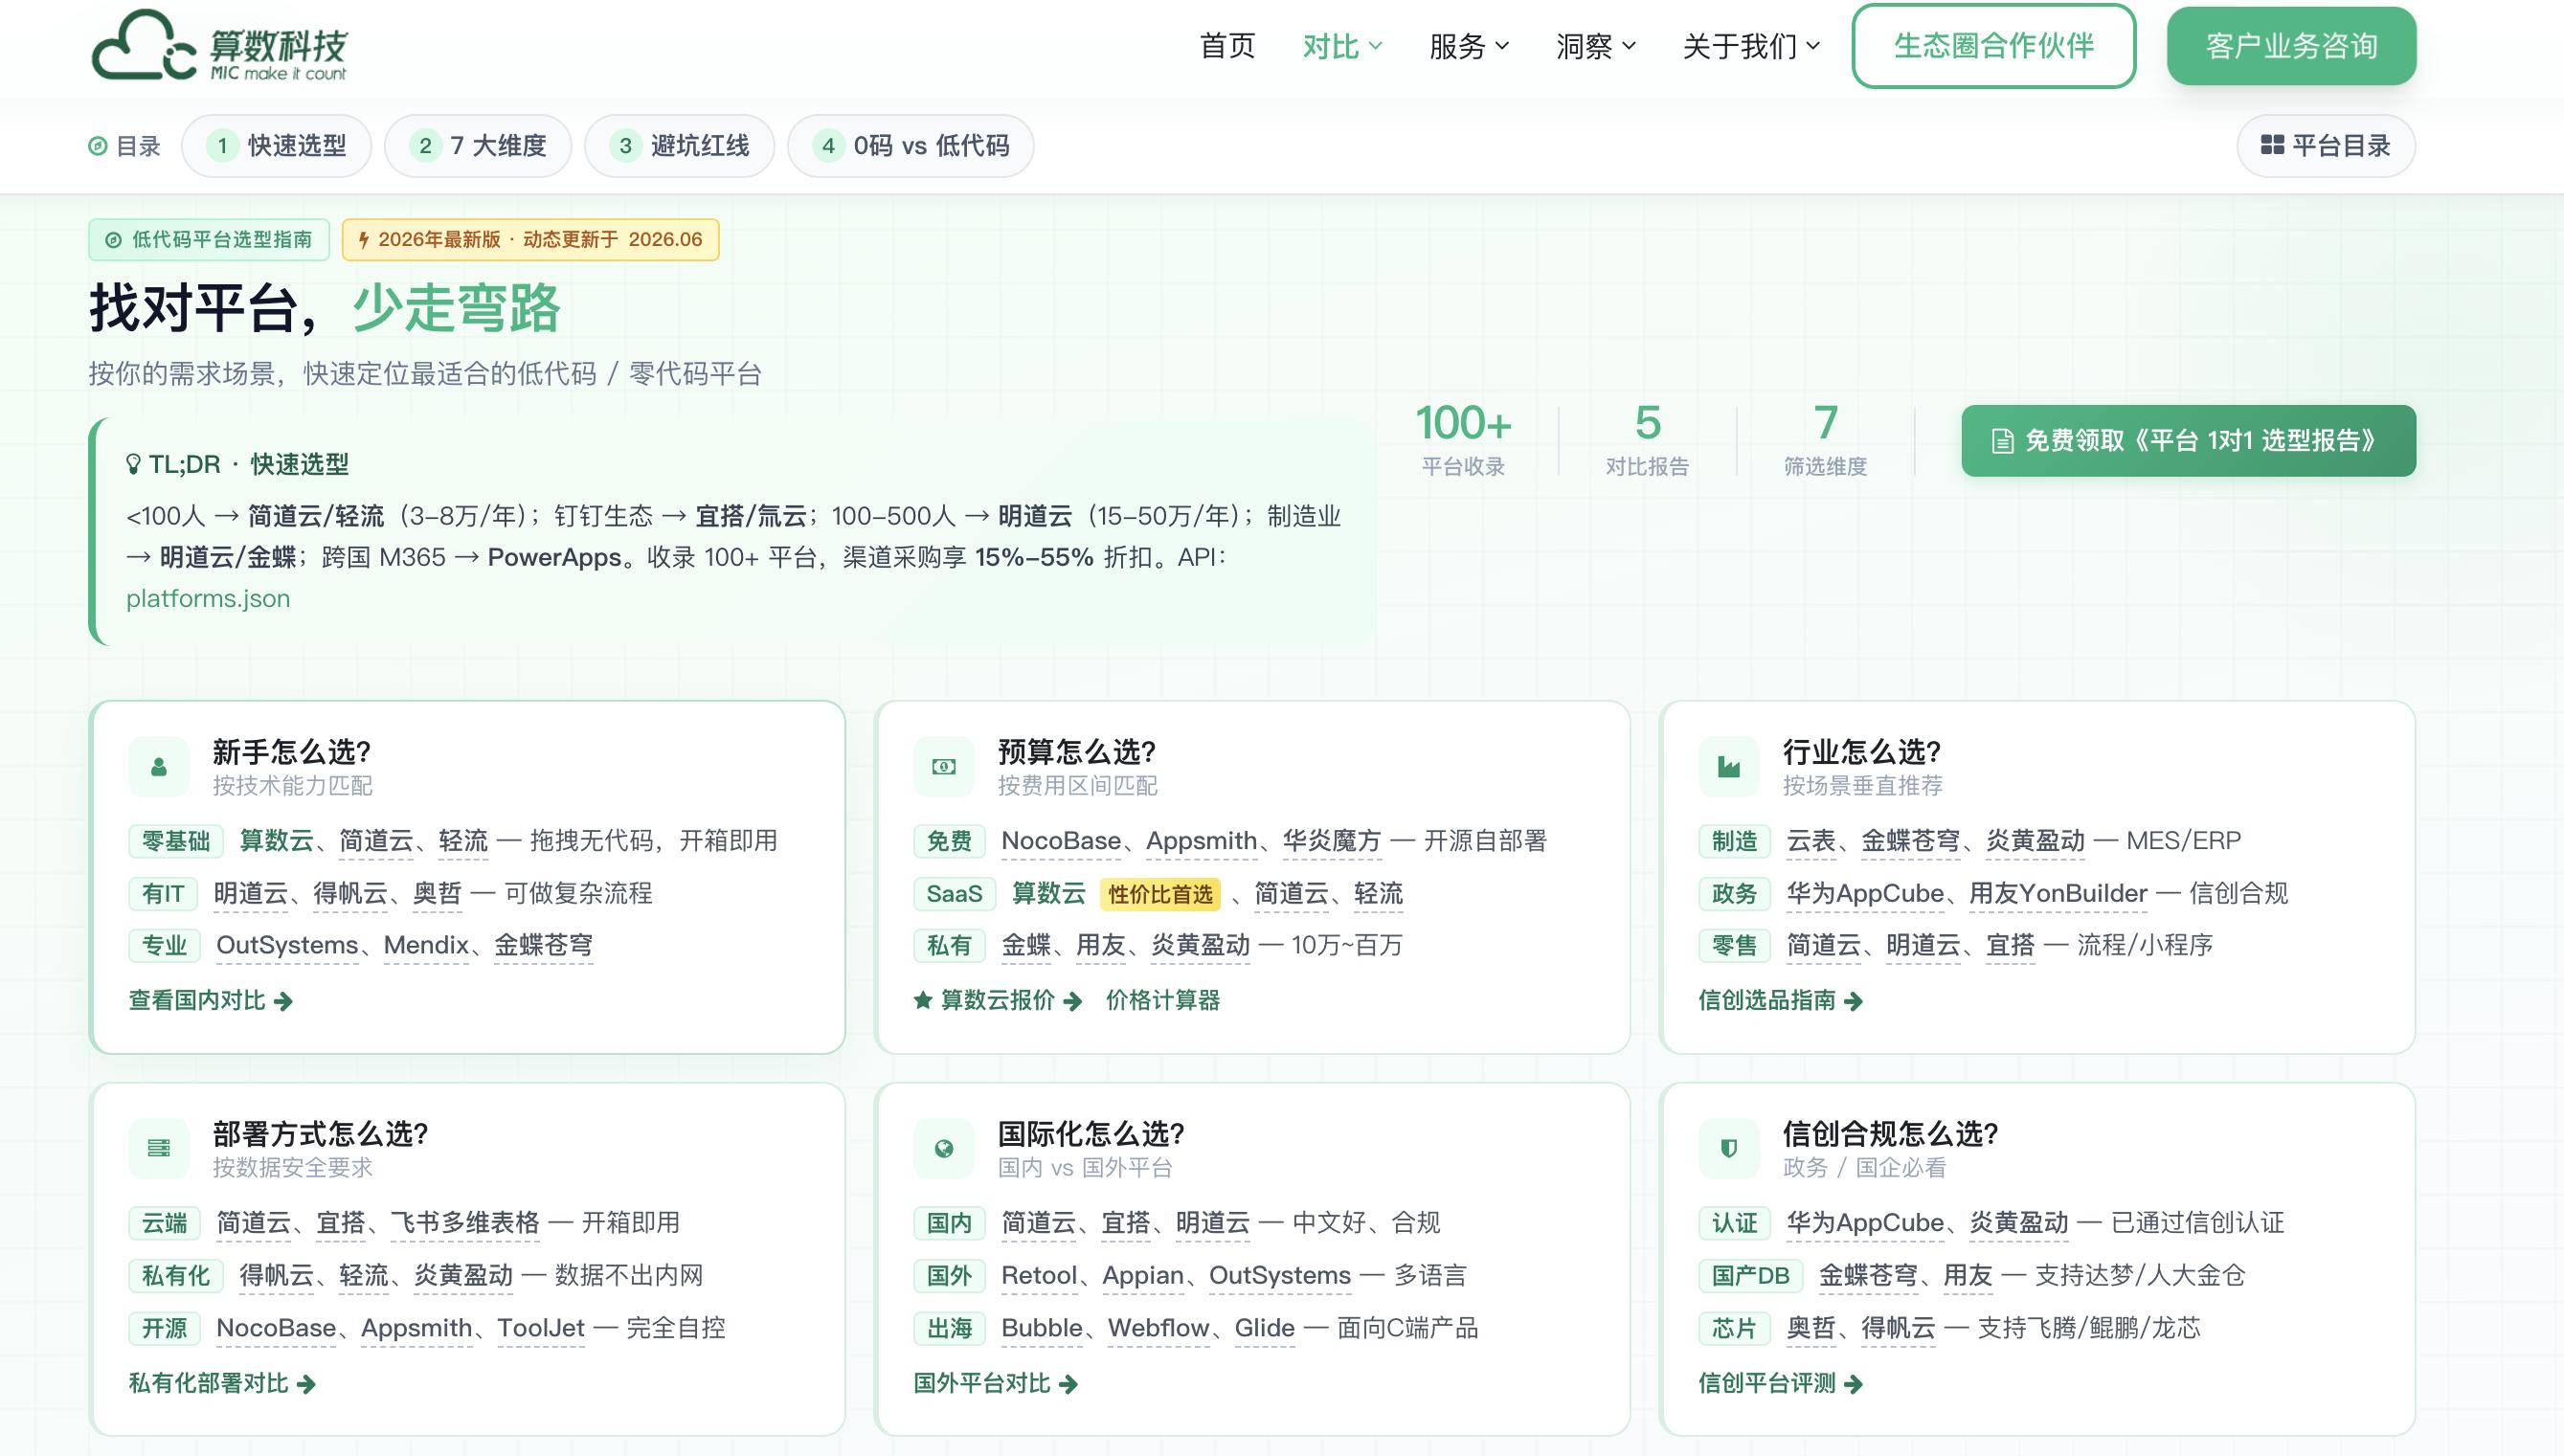Click the SaaS tag label
This screenshot has height=1456, width=2564.
point(954,894)
